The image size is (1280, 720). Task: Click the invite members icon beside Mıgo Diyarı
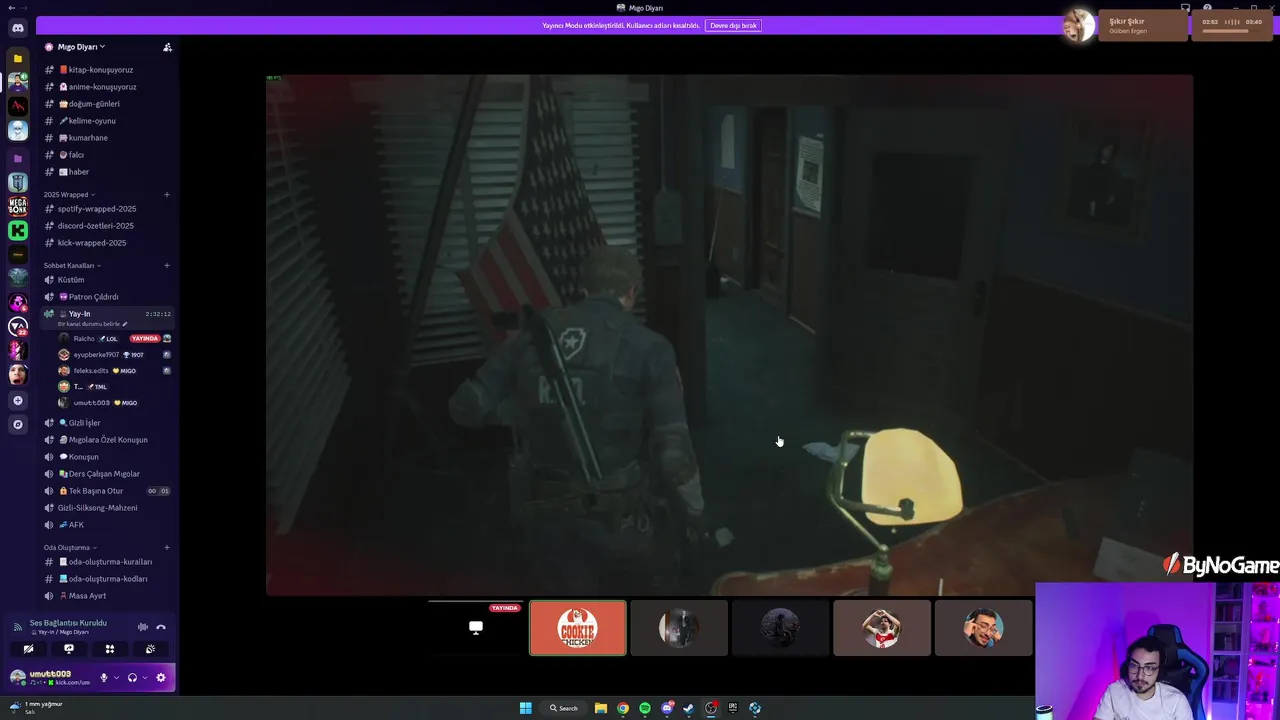pyautogui.click(x=167, y=47)
